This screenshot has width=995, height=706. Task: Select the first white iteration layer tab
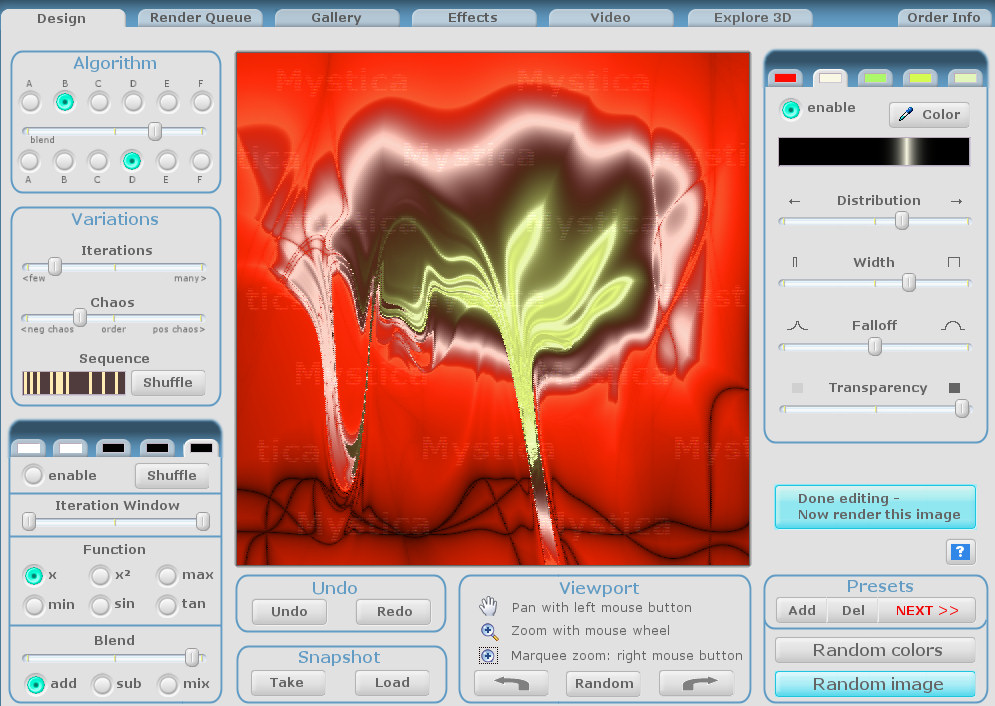[x=29, y=448]
